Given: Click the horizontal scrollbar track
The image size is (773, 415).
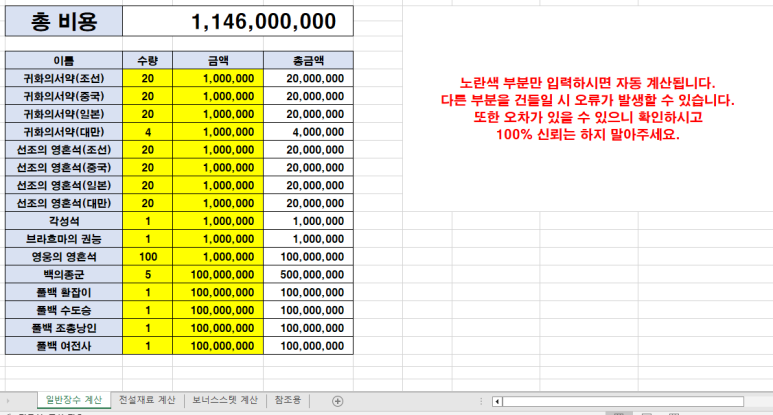Looking at the screenshot, I should (623, 402).
